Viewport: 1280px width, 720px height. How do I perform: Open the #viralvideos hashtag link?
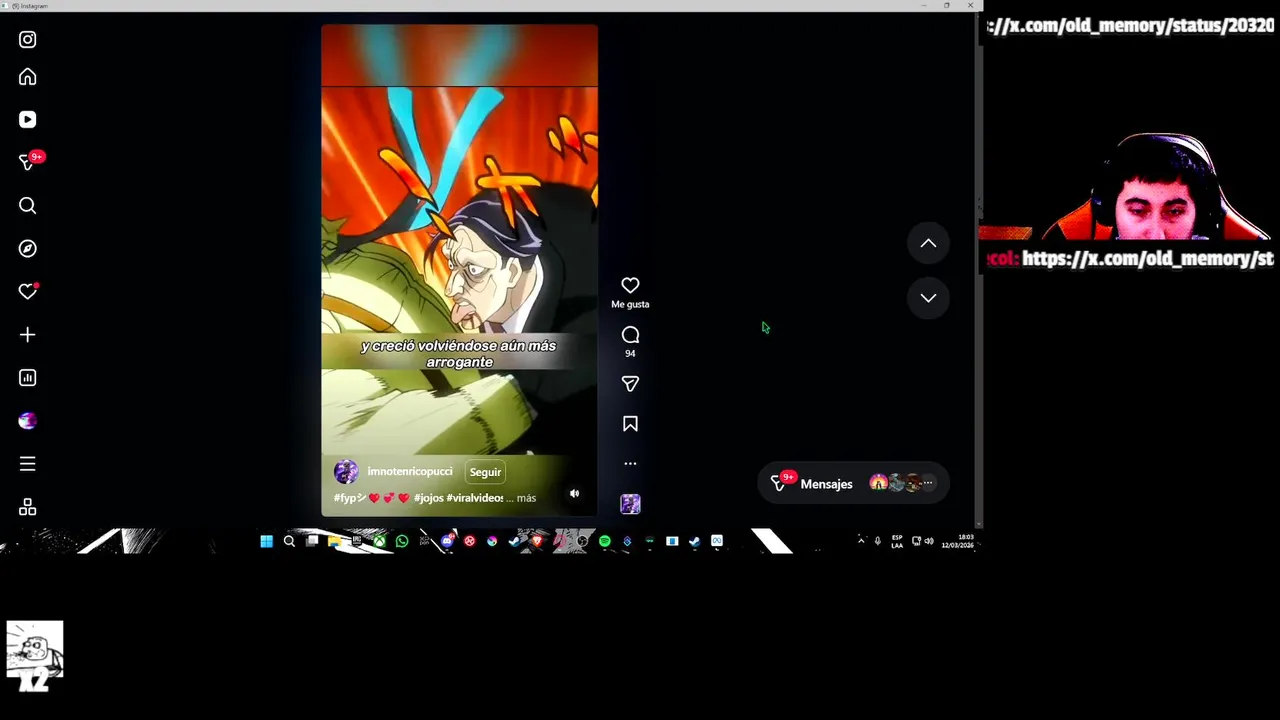(475, 498)
